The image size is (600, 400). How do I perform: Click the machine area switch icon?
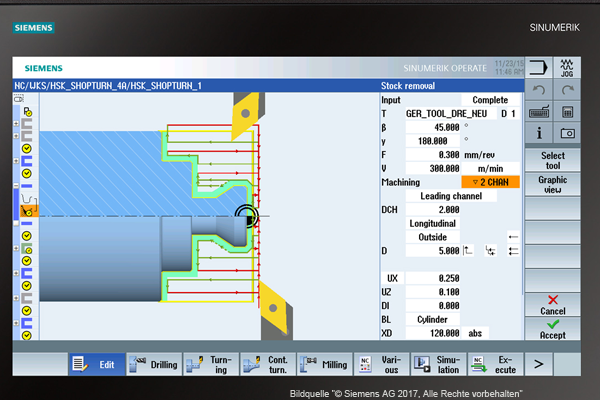(538, 68)
